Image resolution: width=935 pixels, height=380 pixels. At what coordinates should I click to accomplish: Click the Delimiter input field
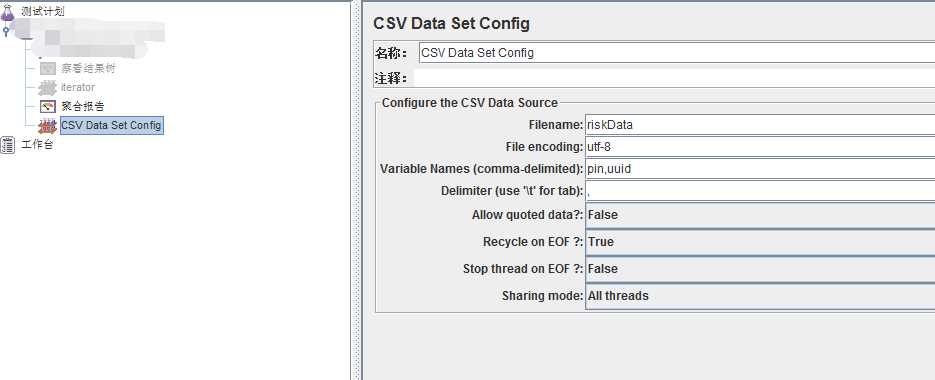click(760, 191)
